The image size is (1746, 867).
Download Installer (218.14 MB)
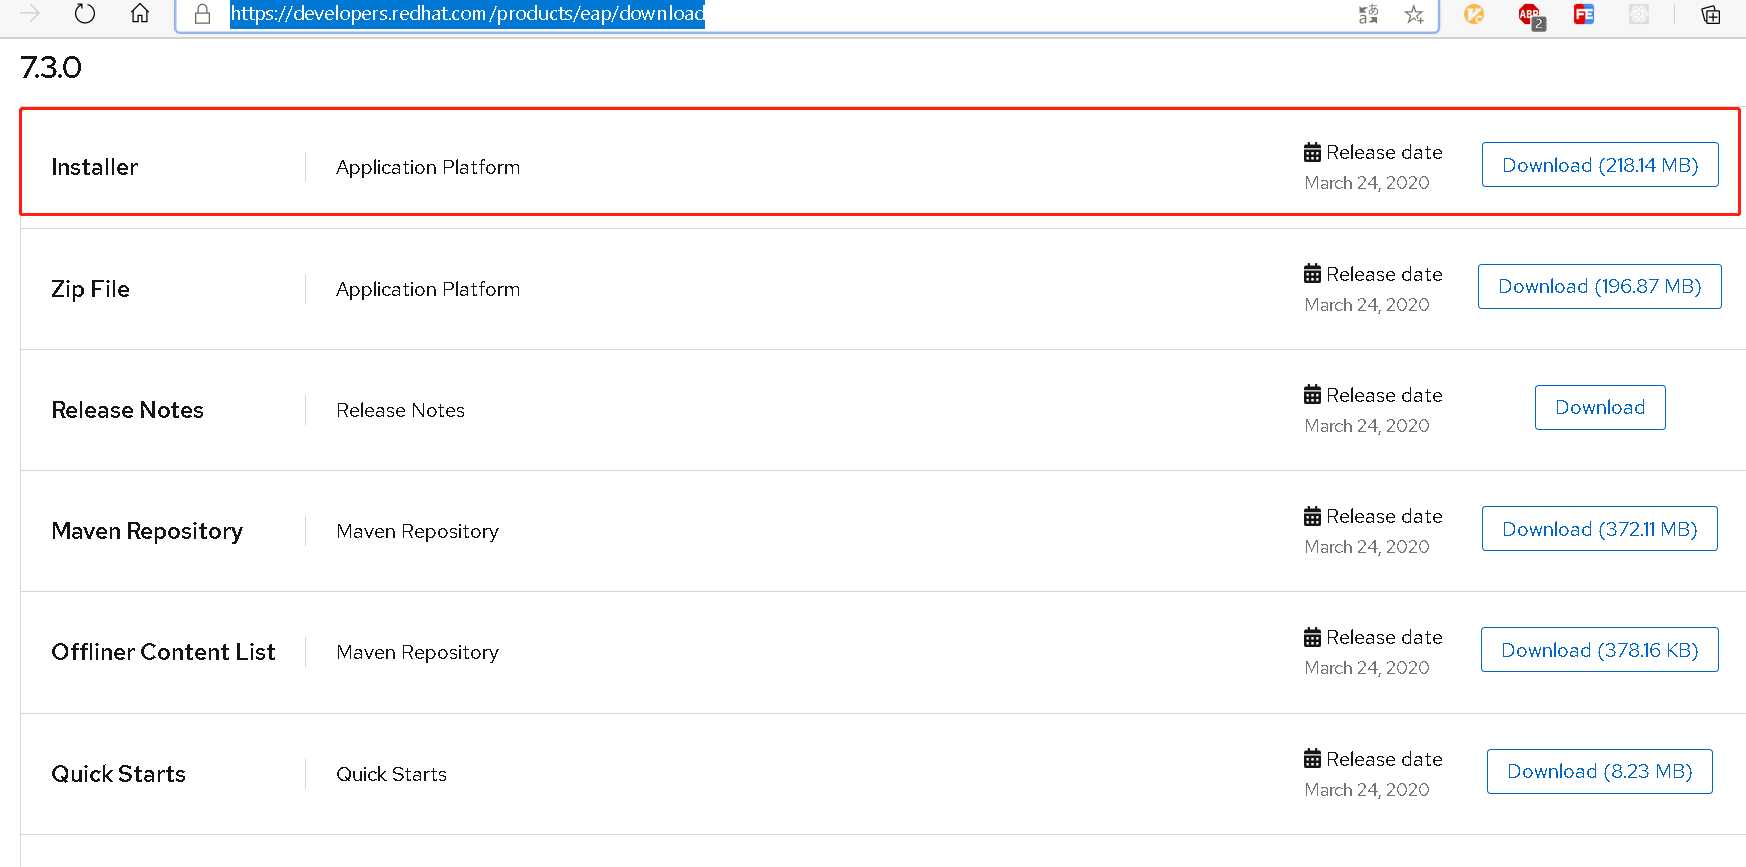pos(1600,165)
